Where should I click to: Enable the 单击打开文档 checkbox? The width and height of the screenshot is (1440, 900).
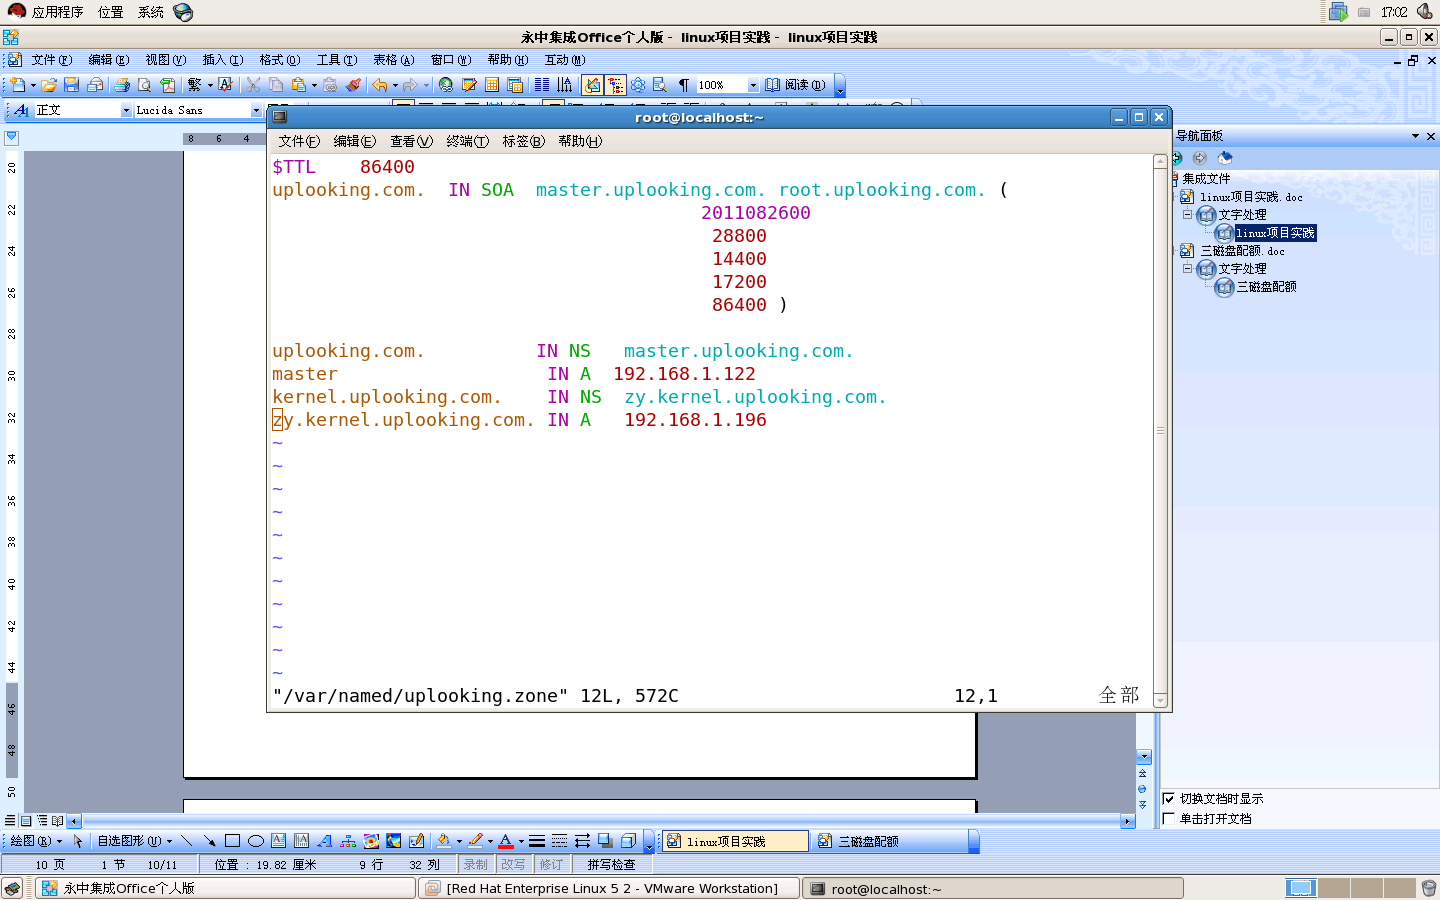(x=1168, y=818)
